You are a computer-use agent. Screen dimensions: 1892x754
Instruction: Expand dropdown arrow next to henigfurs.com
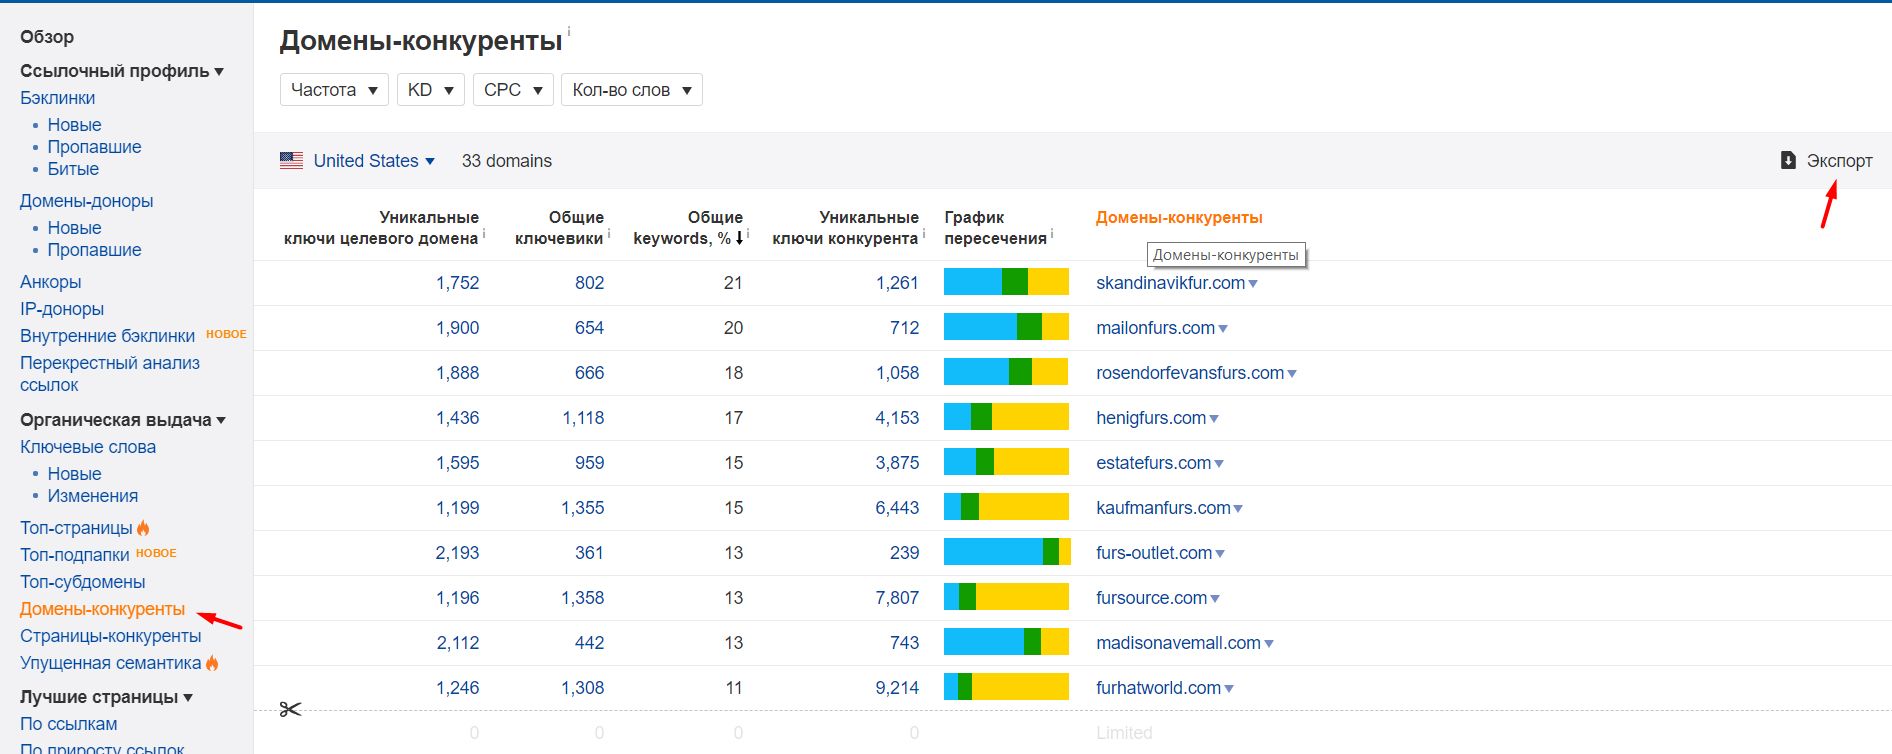1214,419
